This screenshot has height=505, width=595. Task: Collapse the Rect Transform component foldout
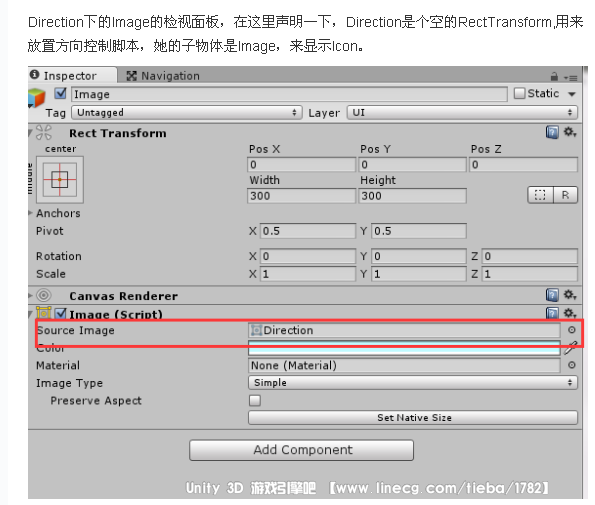30,133
